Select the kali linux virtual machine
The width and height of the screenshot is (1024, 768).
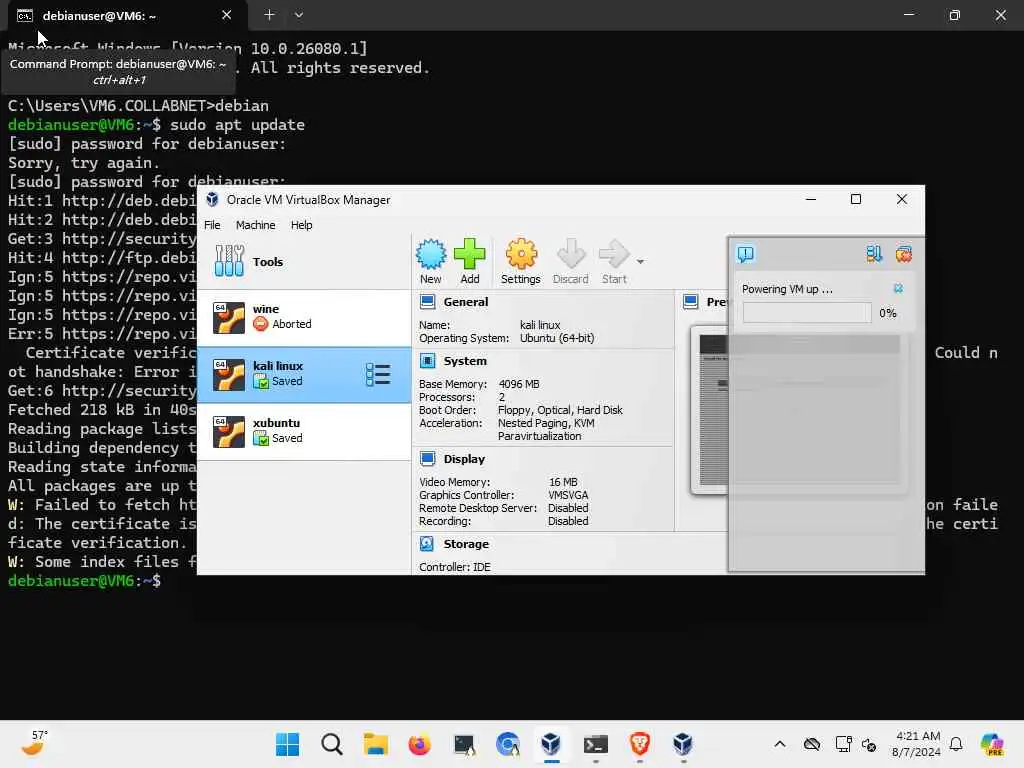point(304,375)
